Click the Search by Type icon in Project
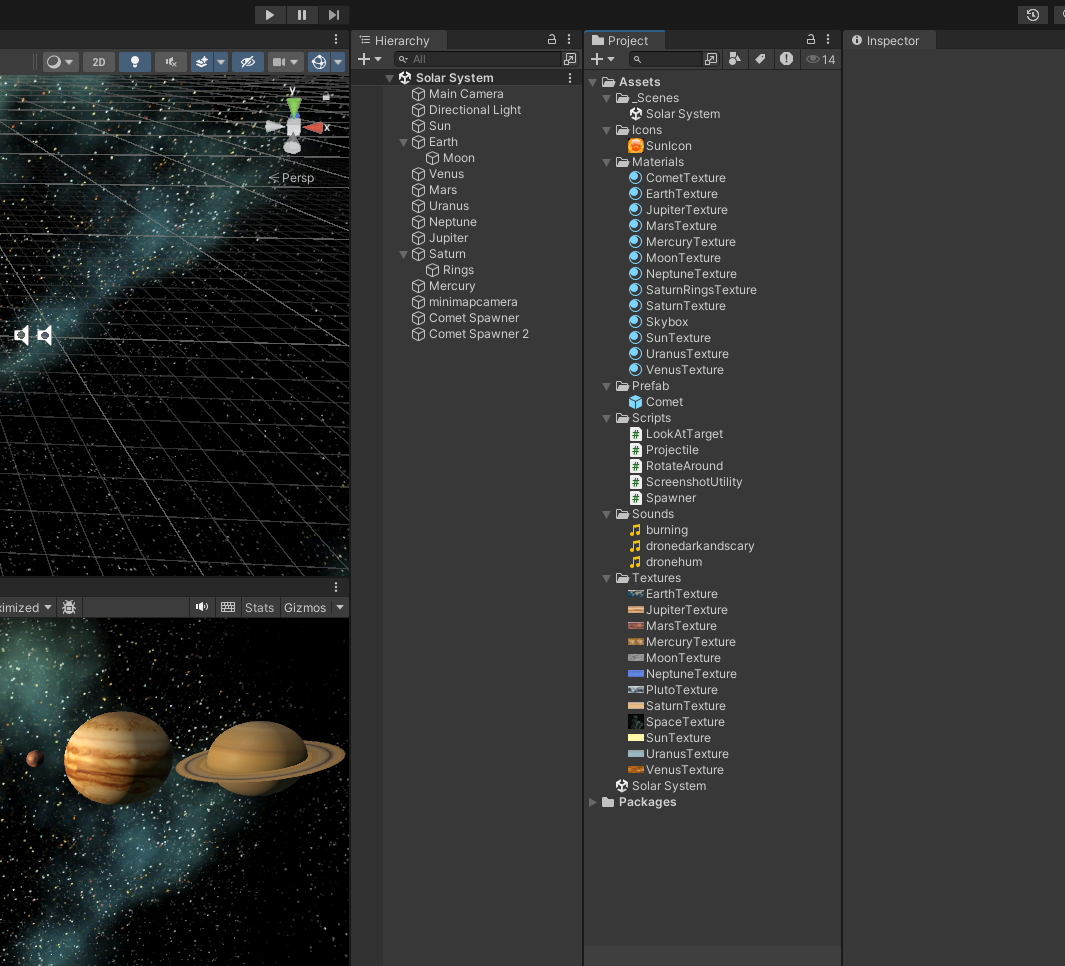Viewport: 1065px width, 966px height. click(735, 60)
